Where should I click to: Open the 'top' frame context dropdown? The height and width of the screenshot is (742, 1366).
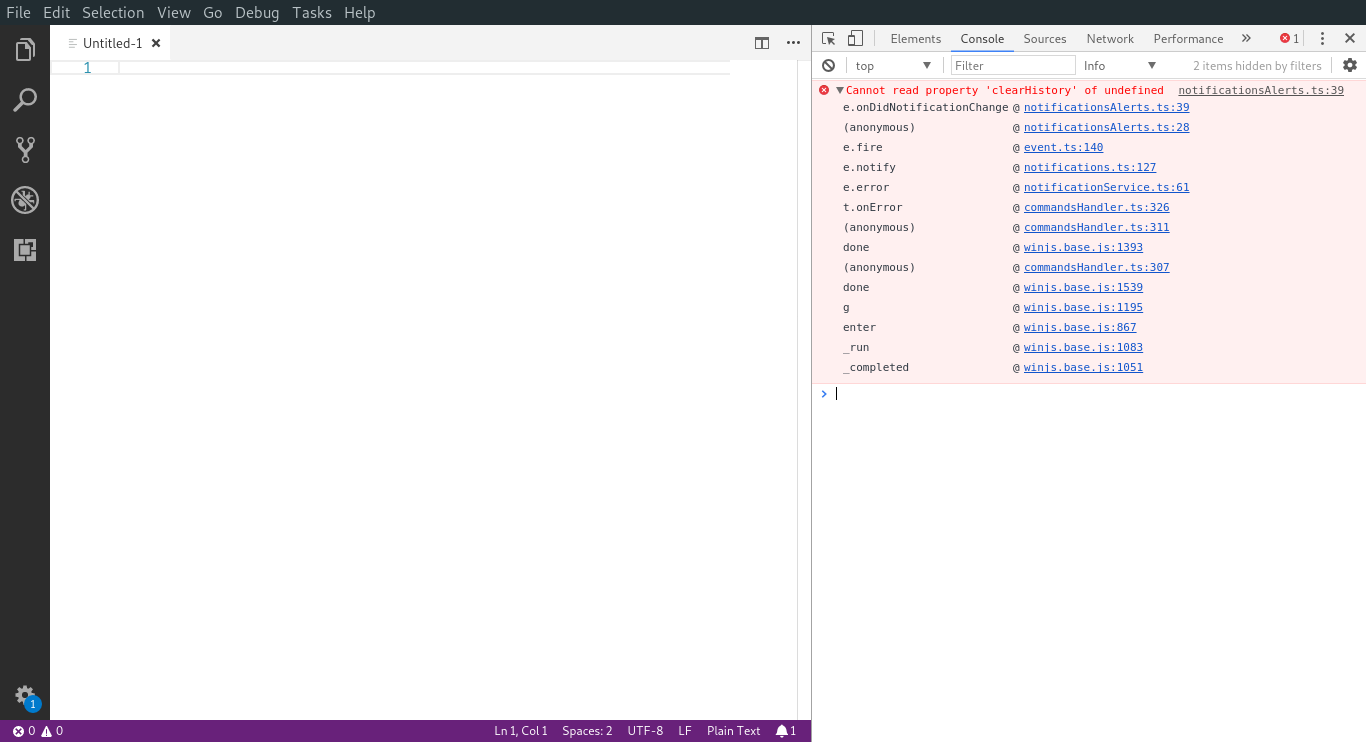point(893,64)
